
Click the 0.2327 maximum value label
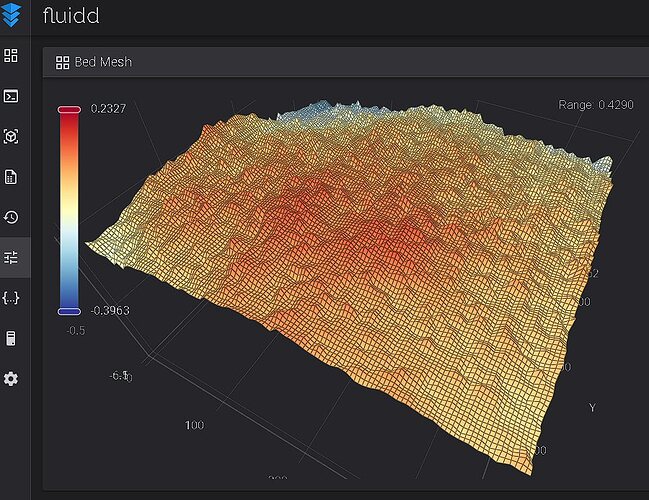pos(108,109)
